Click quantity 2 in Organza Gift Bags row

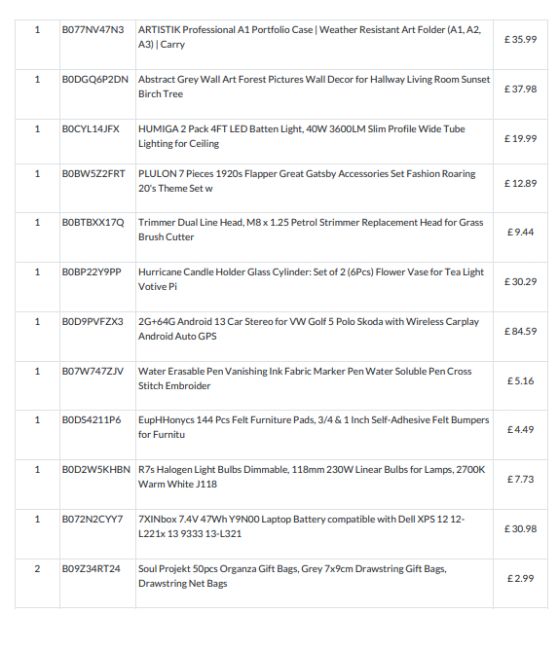pos(37,569)
